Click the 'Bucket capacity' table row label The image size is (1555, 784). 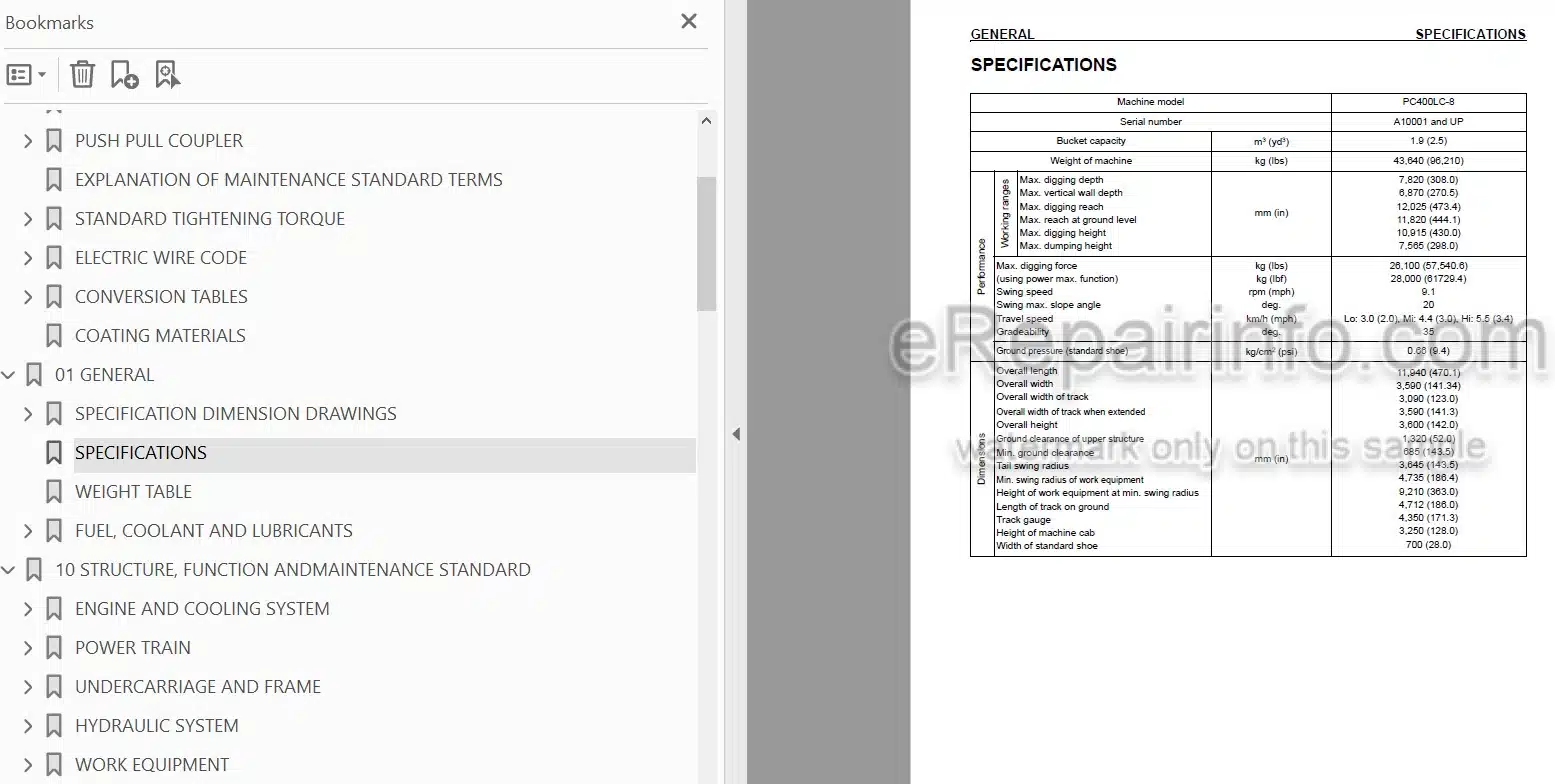pyautogui.click(x=1091, y=141)
